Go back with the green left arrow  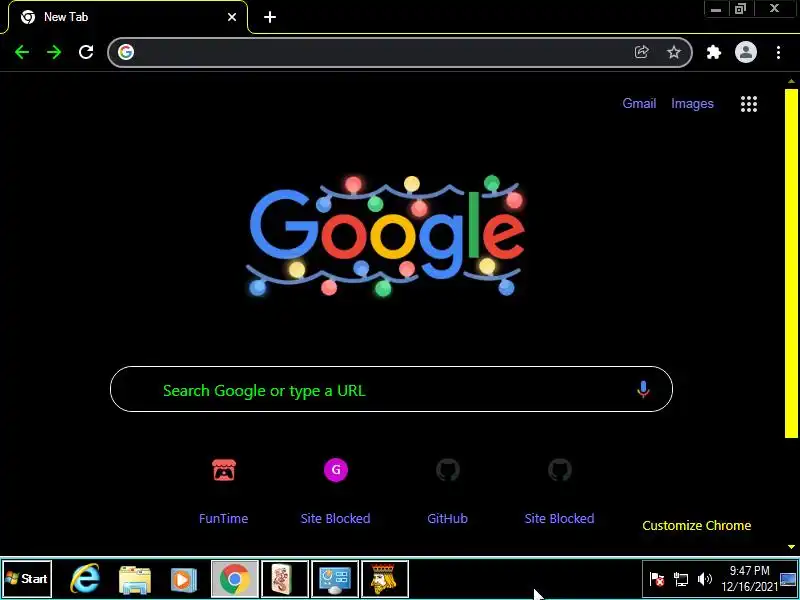click(x=22, y=52)
